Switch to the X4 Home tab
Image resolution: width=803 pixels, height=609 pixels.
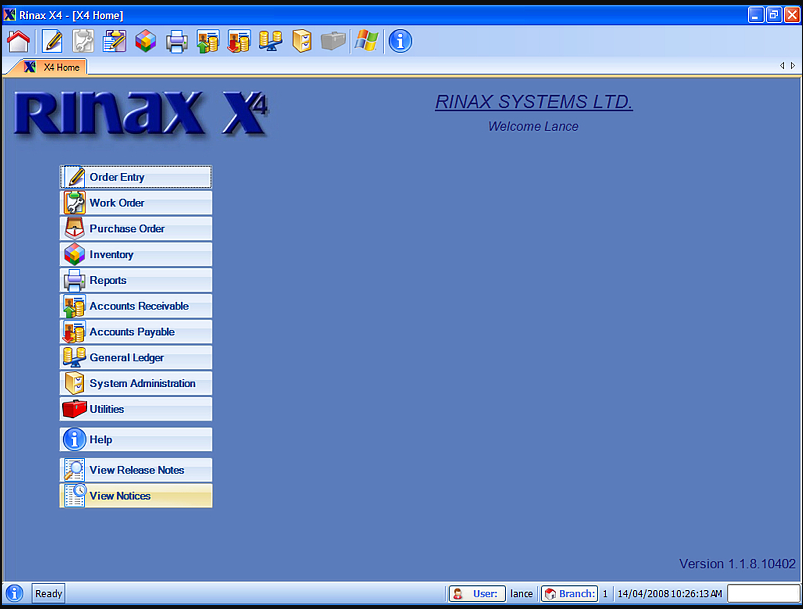point(53,67)
